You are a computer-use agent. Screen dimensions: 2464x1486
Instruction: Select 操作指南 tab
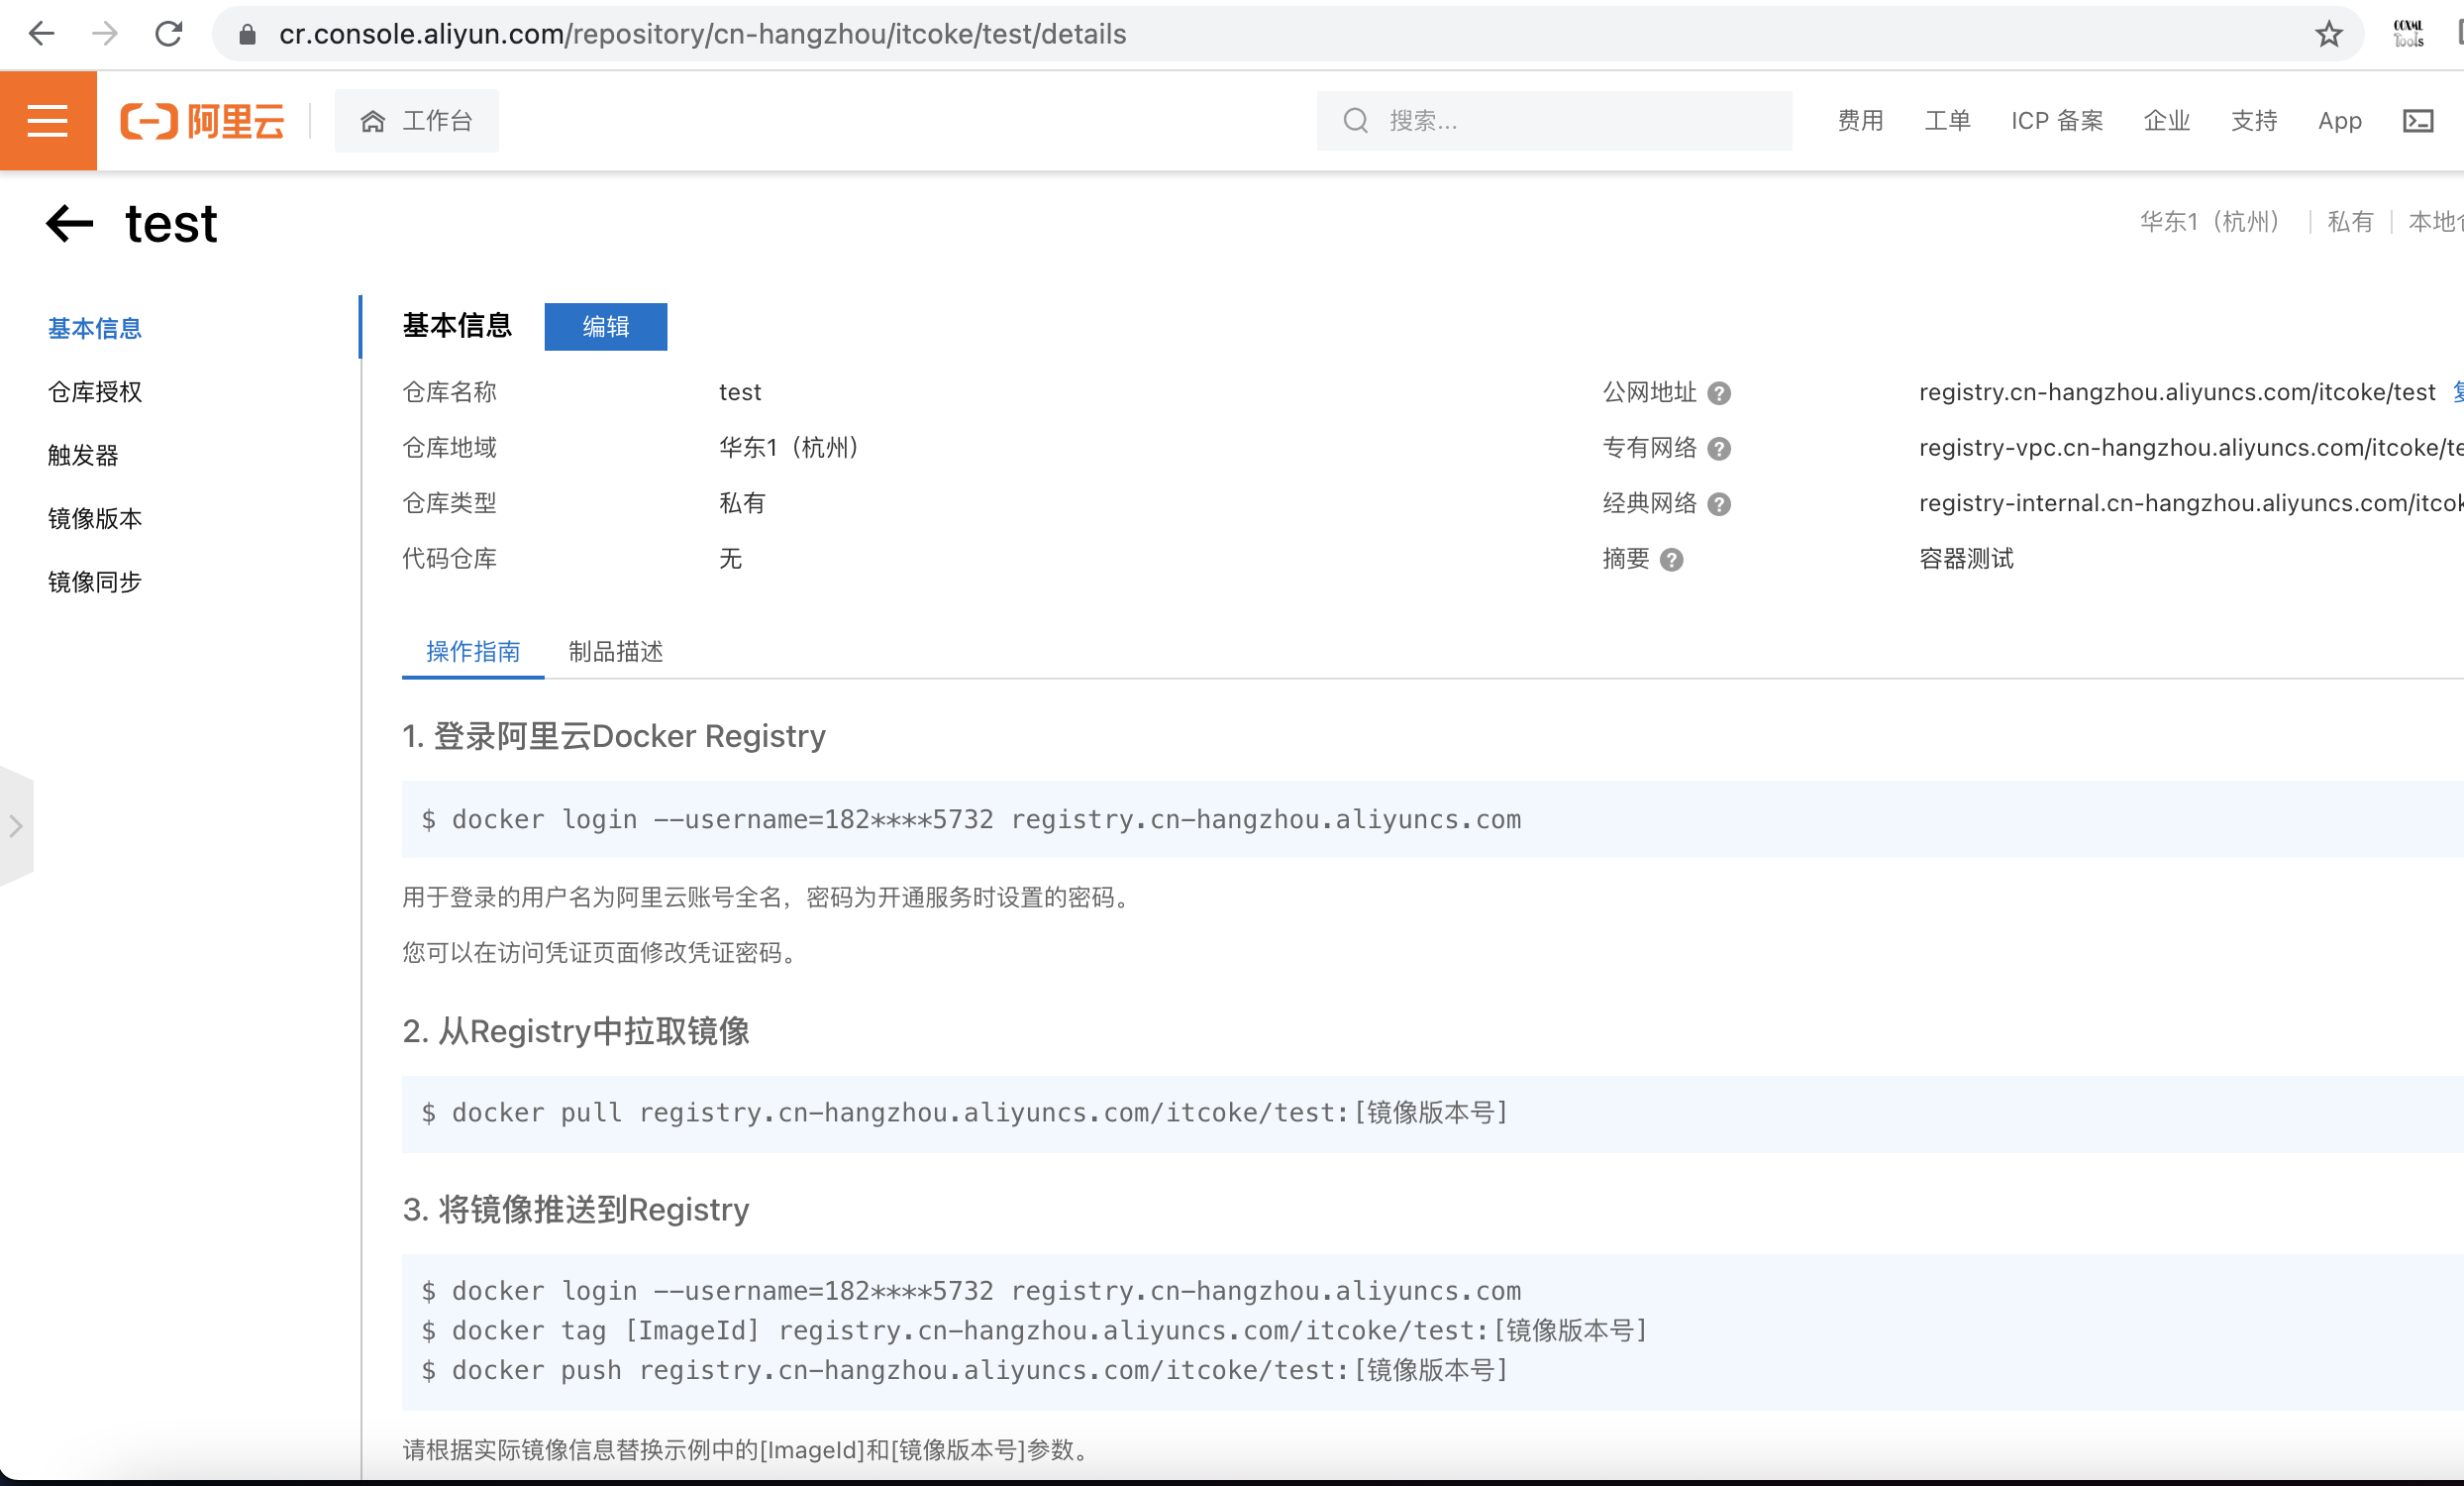pos(473,652)
